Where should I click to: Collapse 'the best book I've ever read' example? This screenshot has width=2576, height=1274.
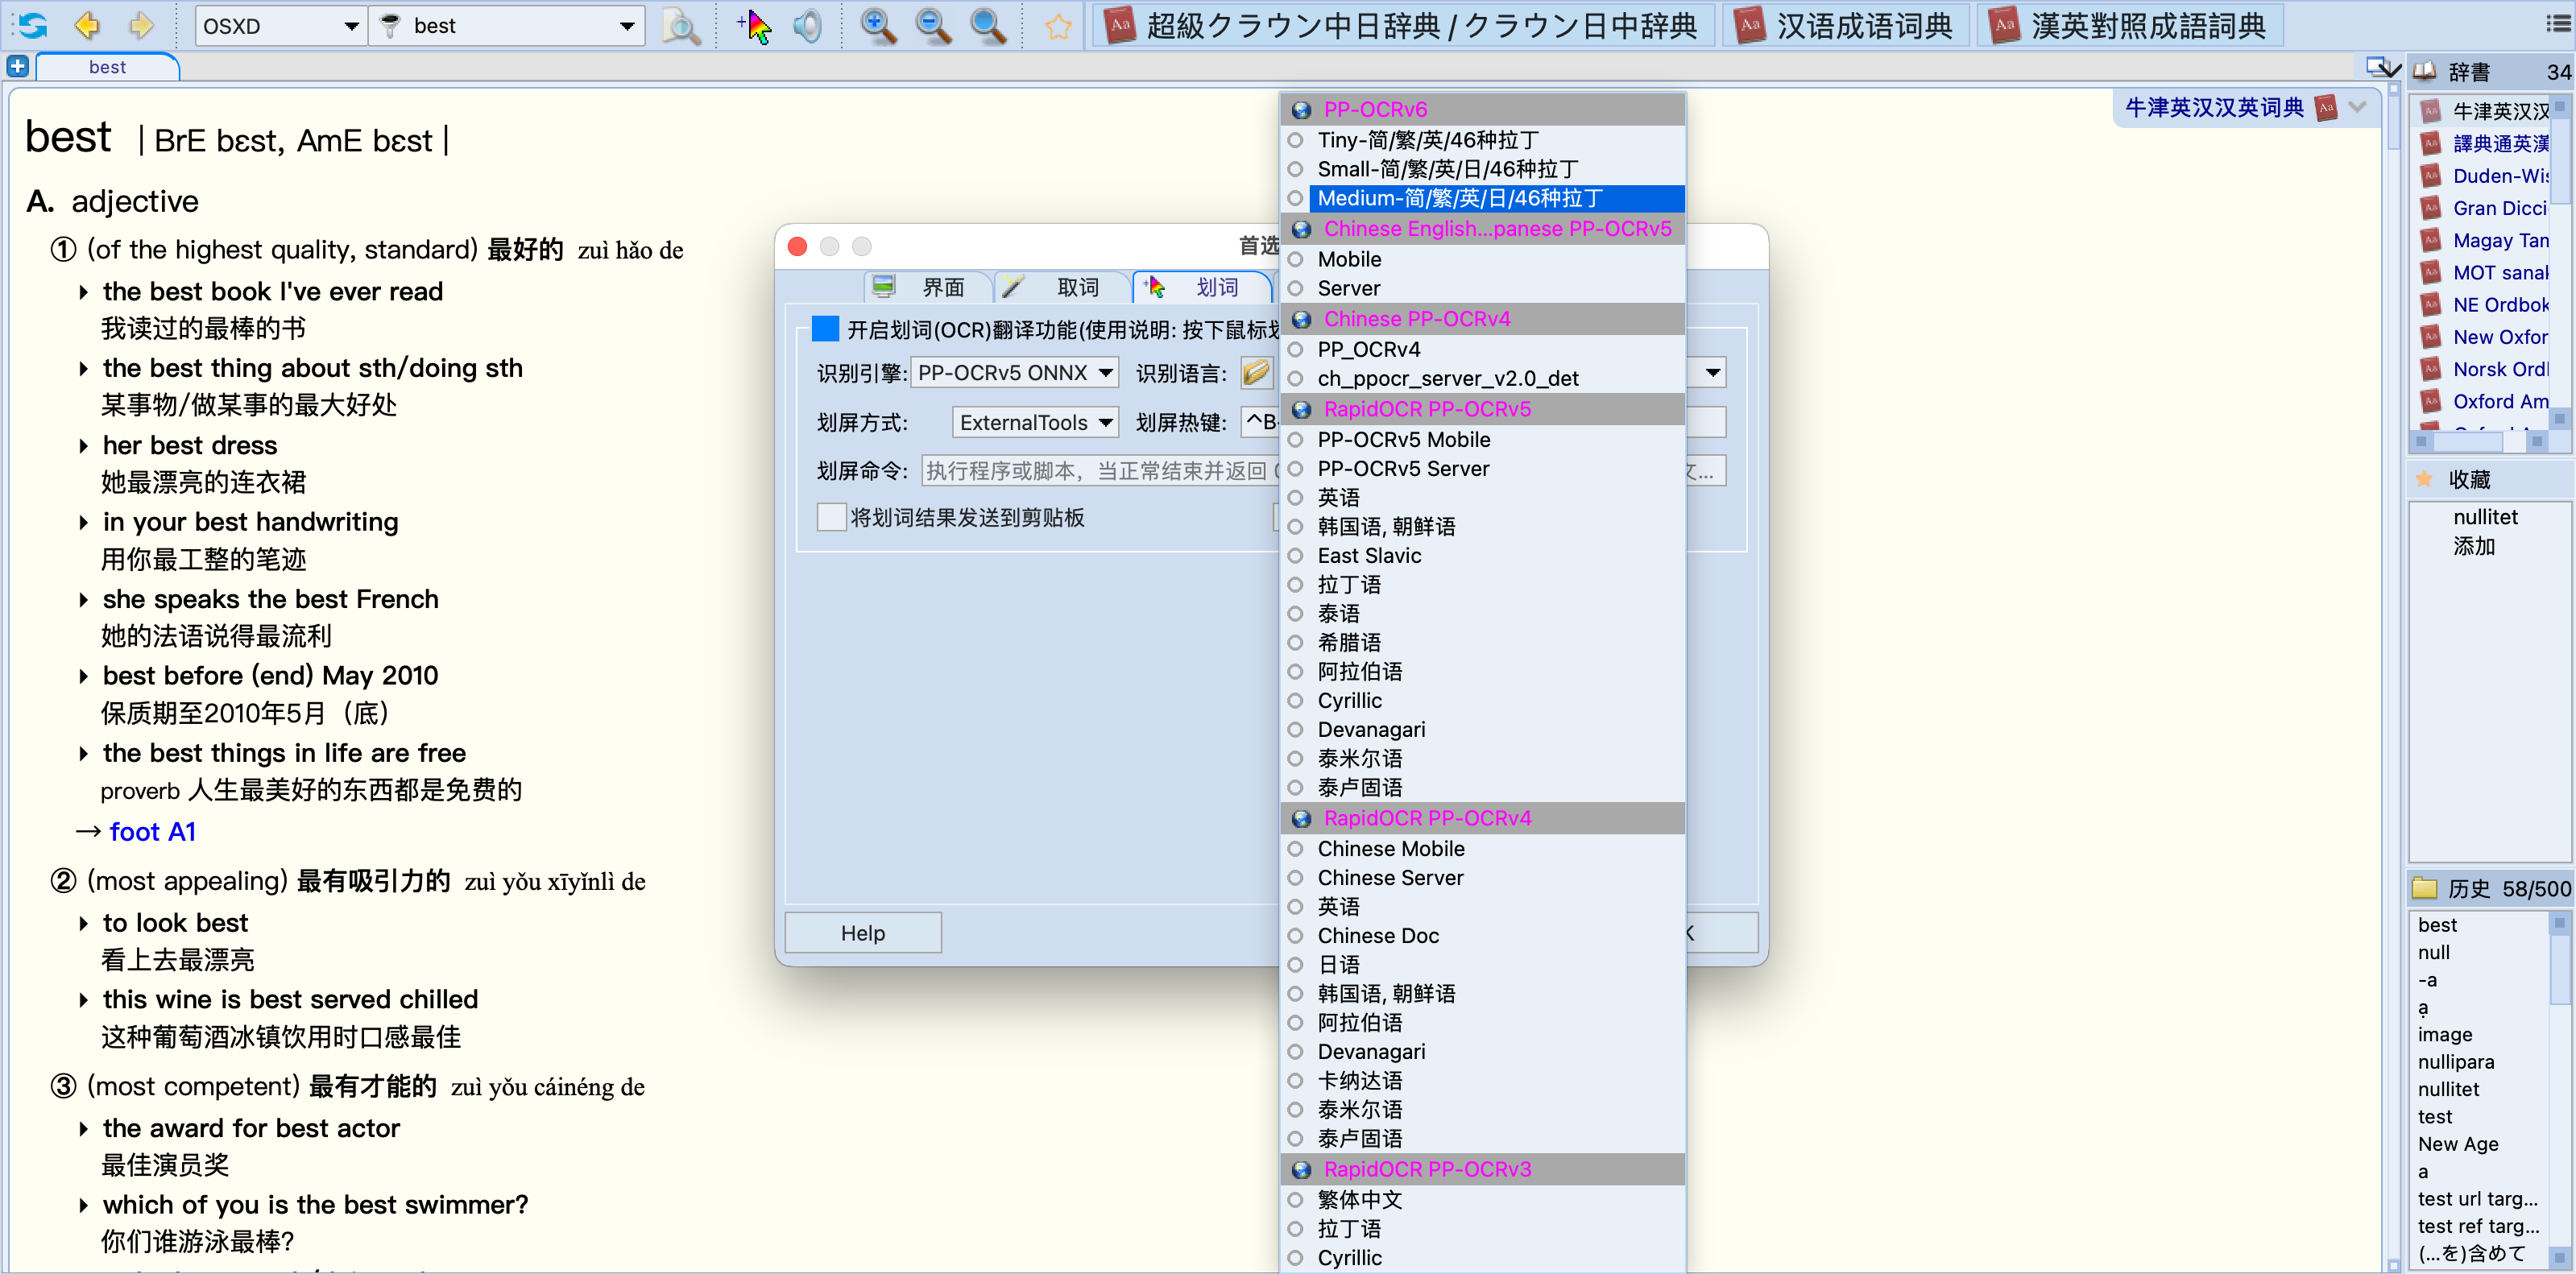pyautogui.click(x=84, y=292)
